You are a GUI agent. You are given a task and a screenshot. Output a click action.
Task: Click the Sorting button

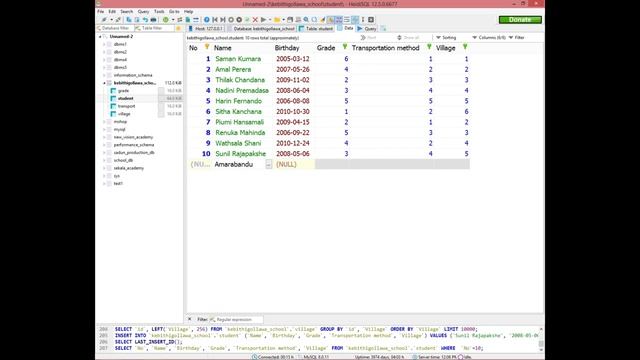(446, 38)
